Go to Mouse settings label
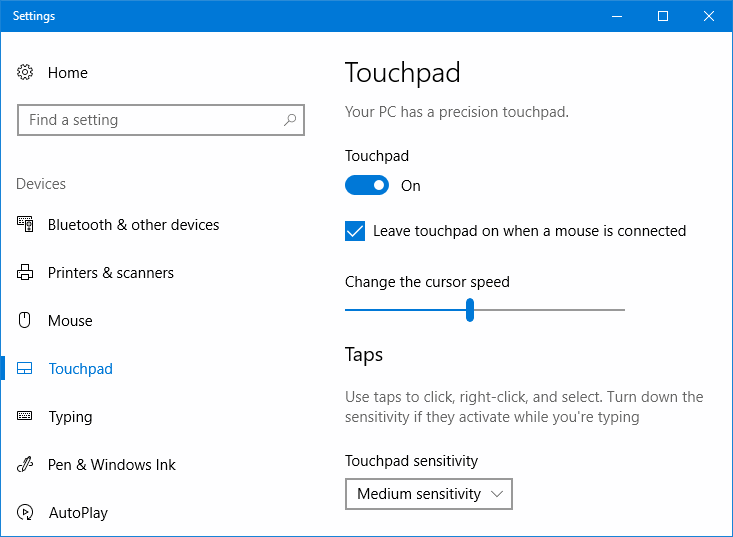Screen dimensions: 733x537 point(70,321)
